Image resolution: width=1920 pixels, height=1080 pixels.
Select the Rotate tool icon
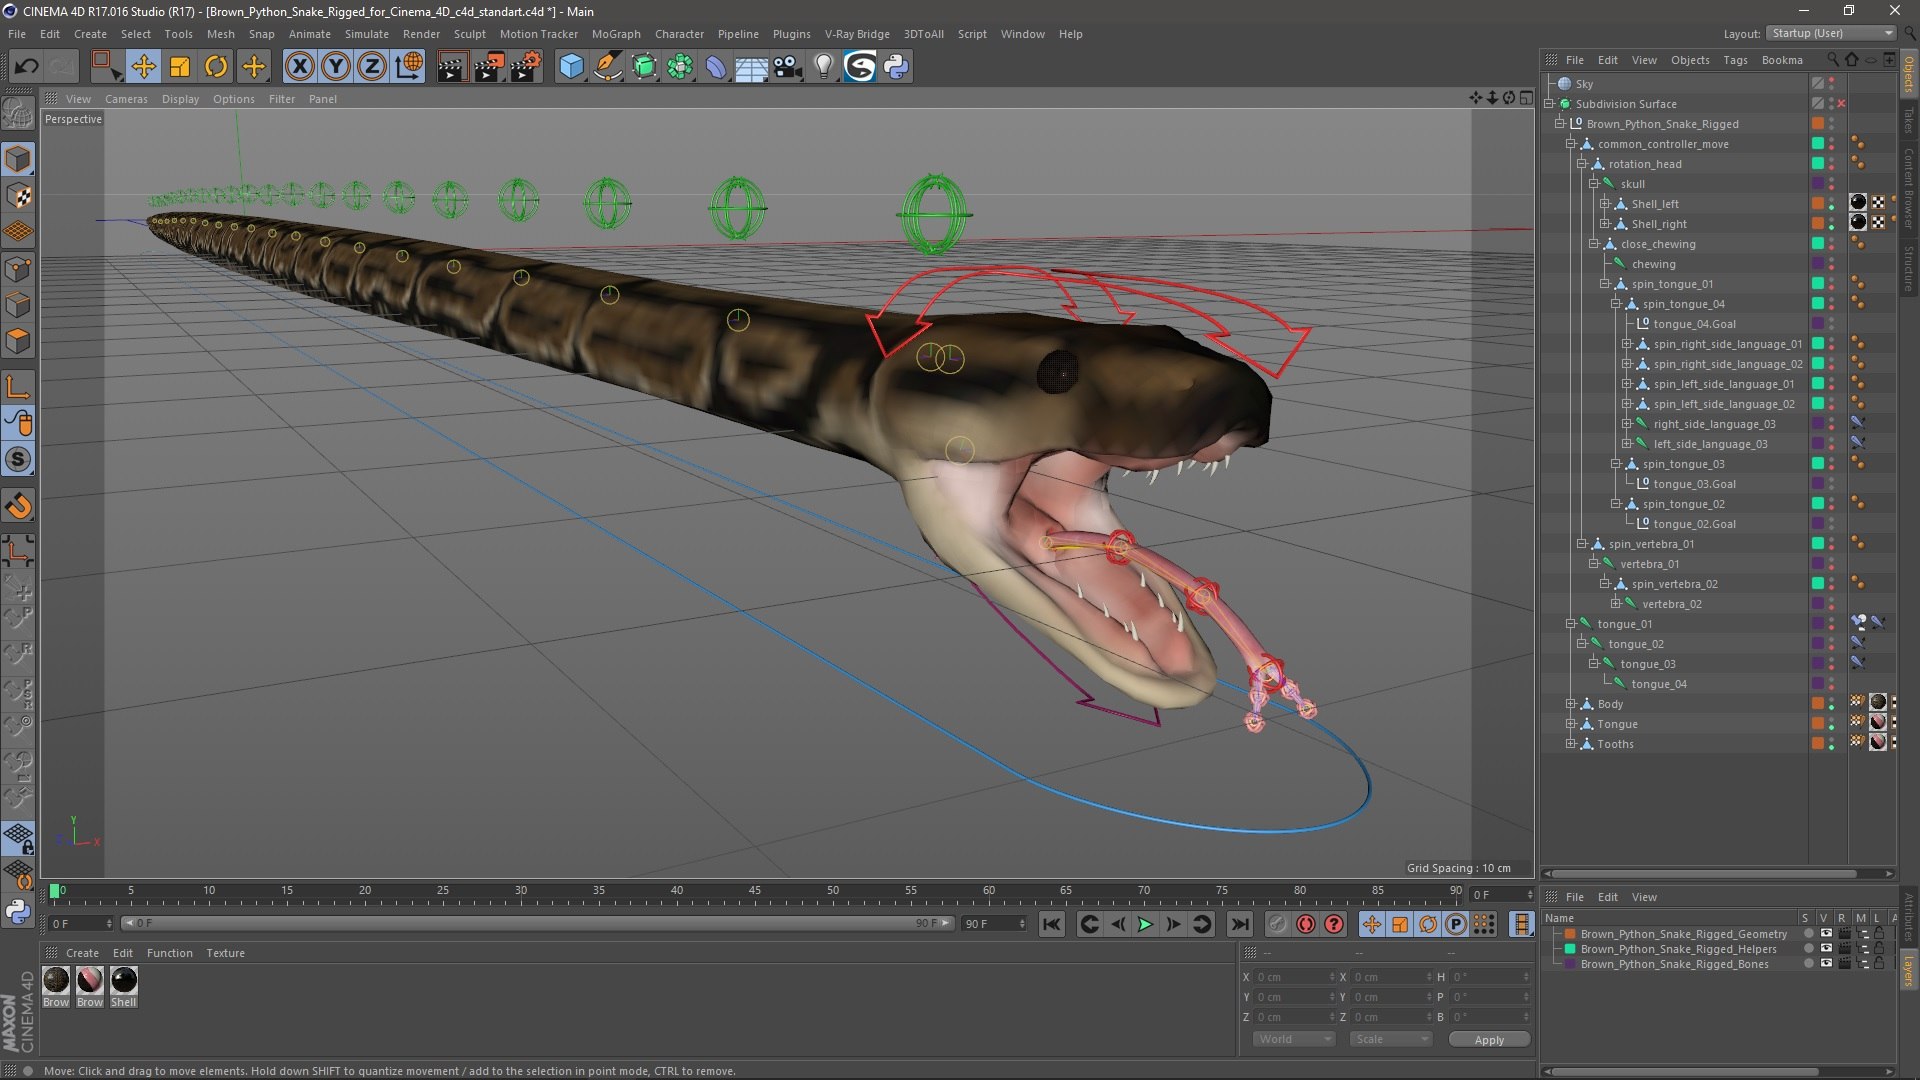click(216, 67)
